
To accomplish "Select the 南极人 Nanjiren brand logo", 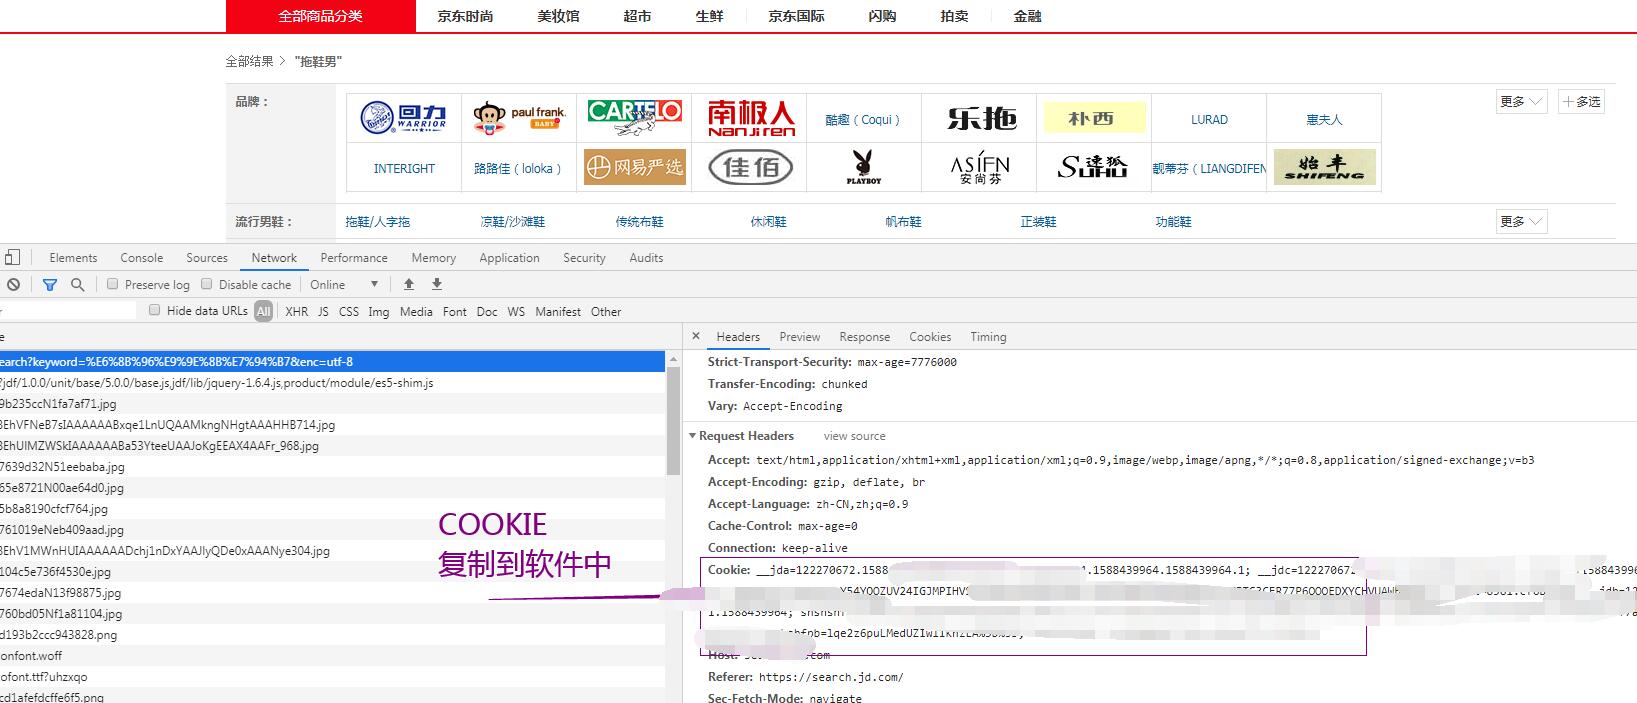I will (751, 118).
